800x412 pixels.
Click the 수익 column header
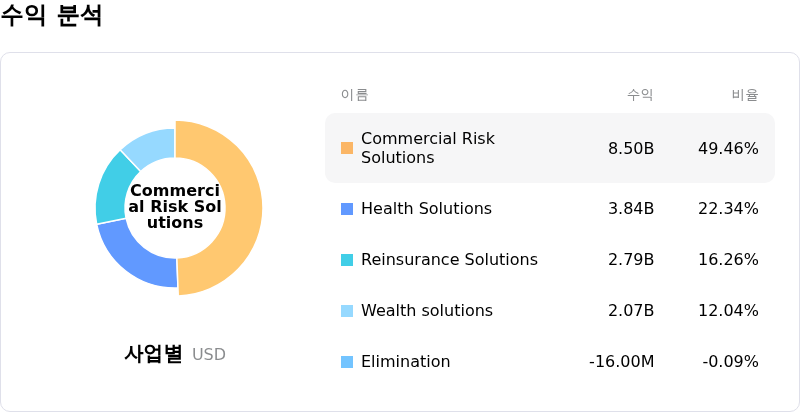[640, 95]
